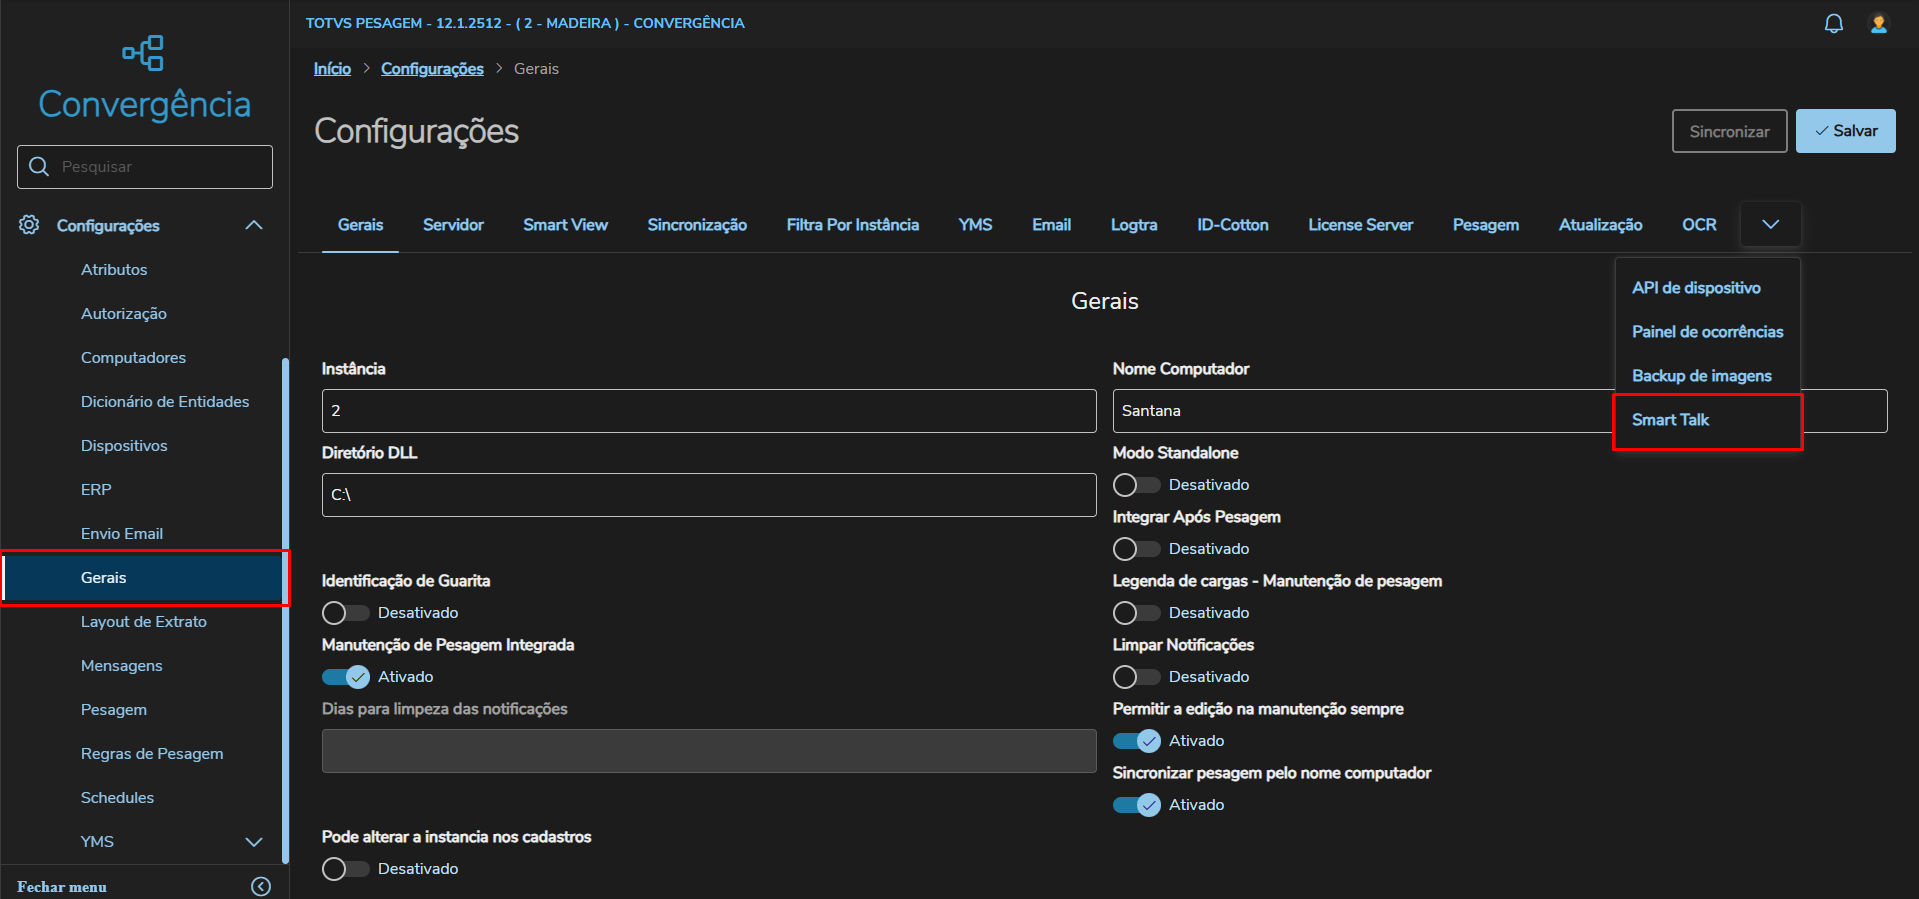
Task: Enable Identificação de Guarita switch
Action: [x=345, y=613]
